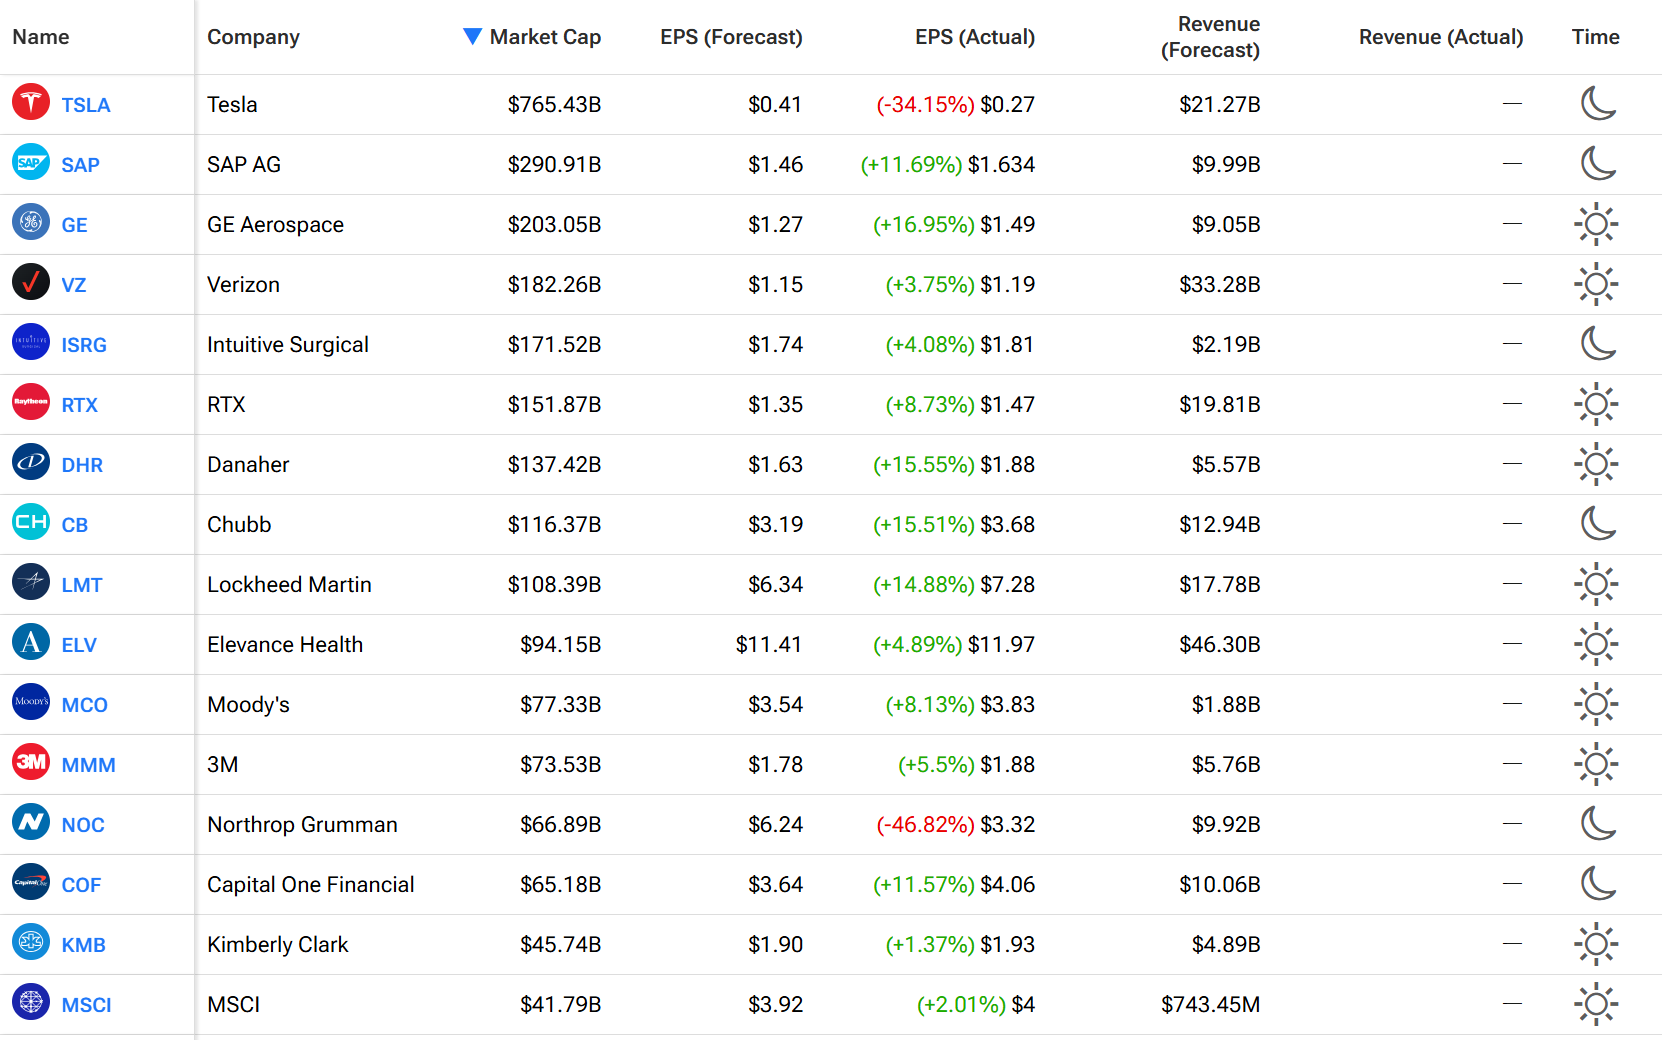The height and width of the screenshot is (1040, 1662).
Task: Open the LMT ticker link
Action: click(x=82, y=585)
